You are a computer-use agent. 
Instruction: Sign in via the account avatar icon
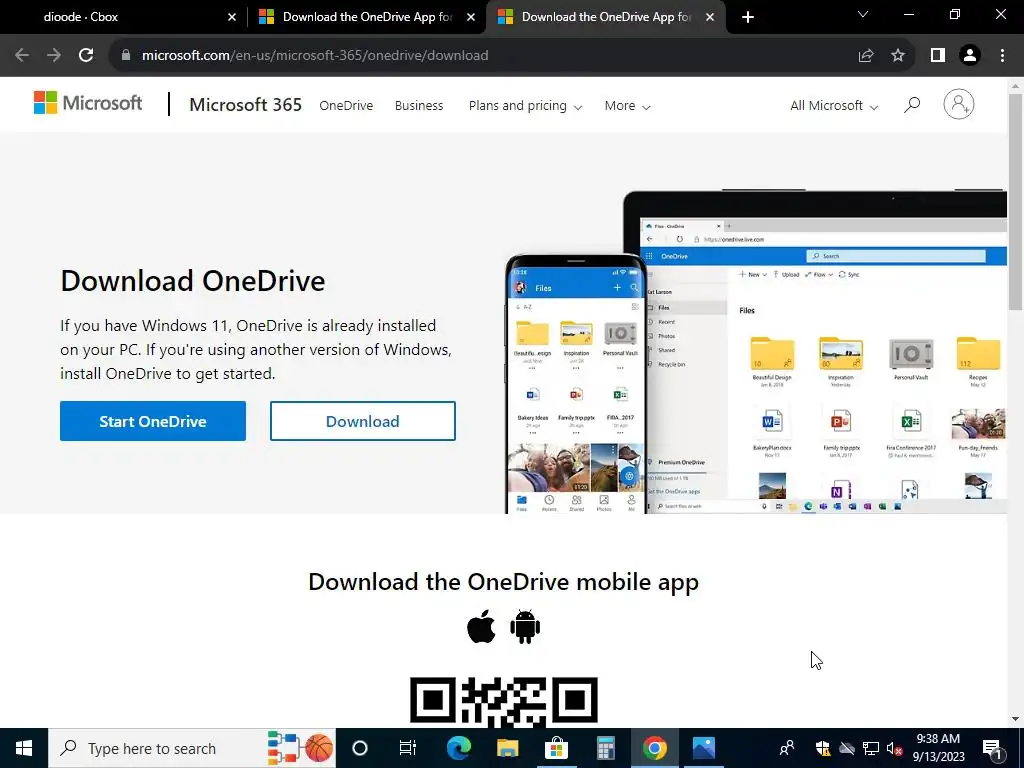(959, 104)
